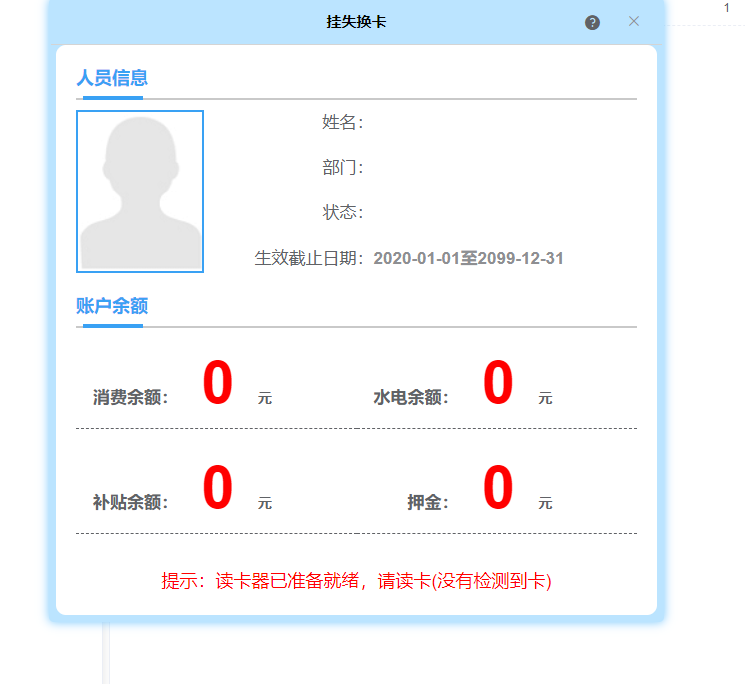Click the 生效截止日期 label
745x684 pixels.
point(309,258)
